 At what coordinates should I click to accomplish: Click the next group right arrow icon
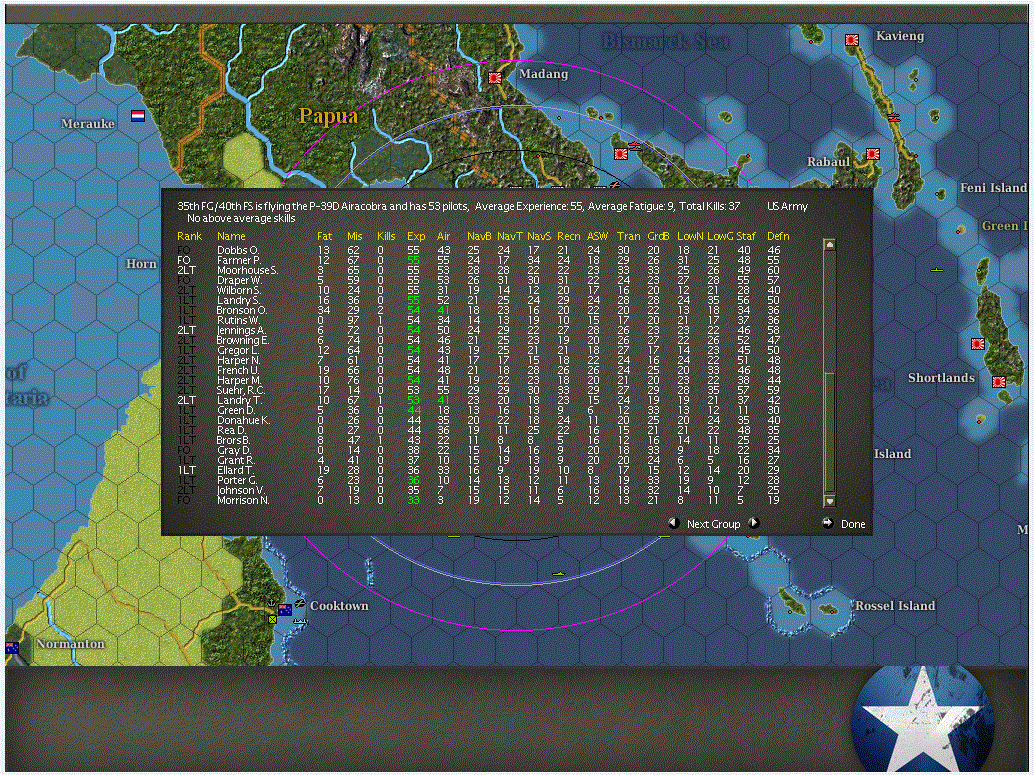pos(754,523)
